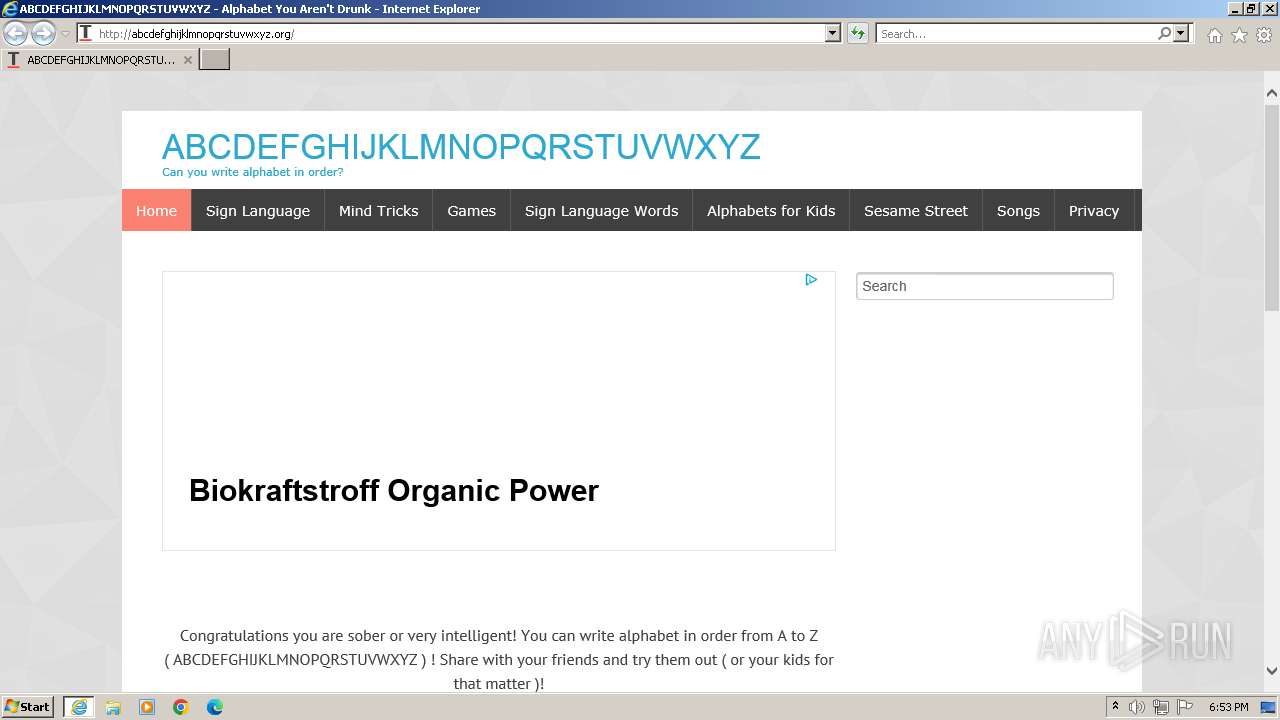The width and height of the screenshot is (1280, 720).
Task: Open the Sign Language Words menu item
Action: (601, 210)
